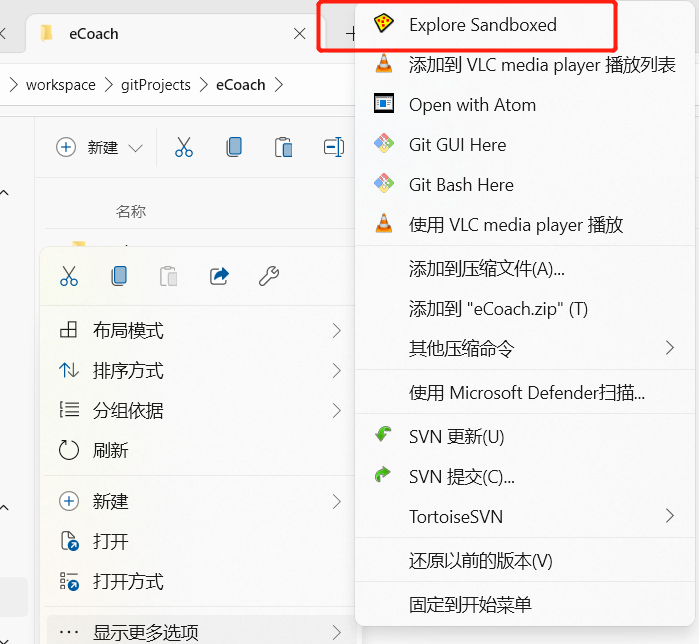Image resolution: width=699 pixels, height=644 pixels.
Task: Click workspace in the breadcrumb path
Action: (61, 85)
